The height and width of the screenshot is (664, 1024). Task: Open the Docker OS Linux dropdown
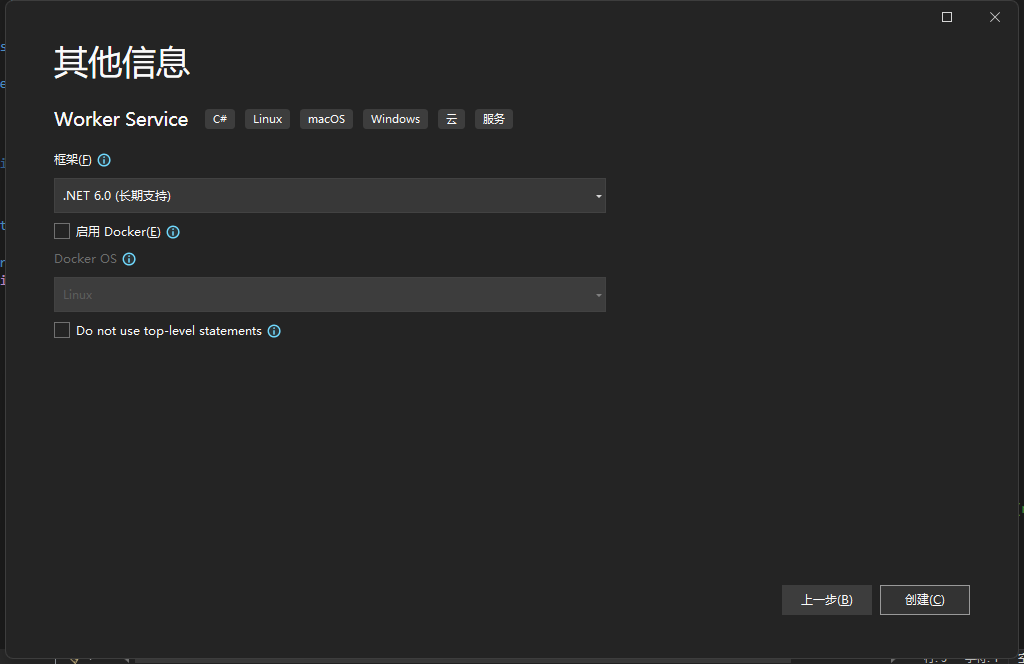(330, 294)
